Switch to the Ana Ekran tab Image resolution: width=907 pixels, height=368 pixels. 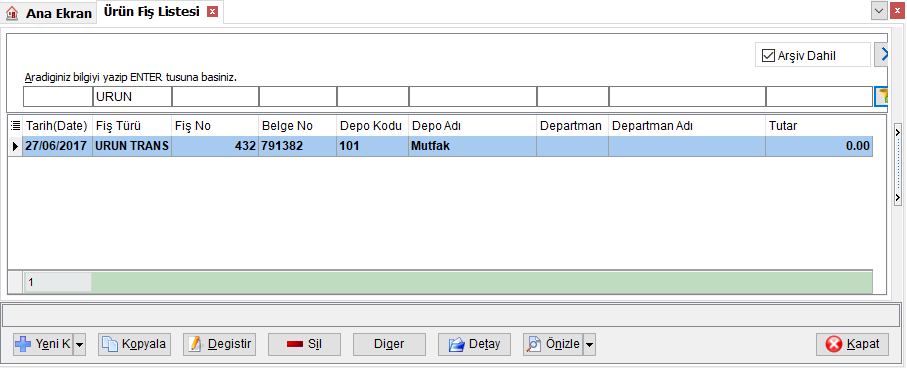pos(49,13)
